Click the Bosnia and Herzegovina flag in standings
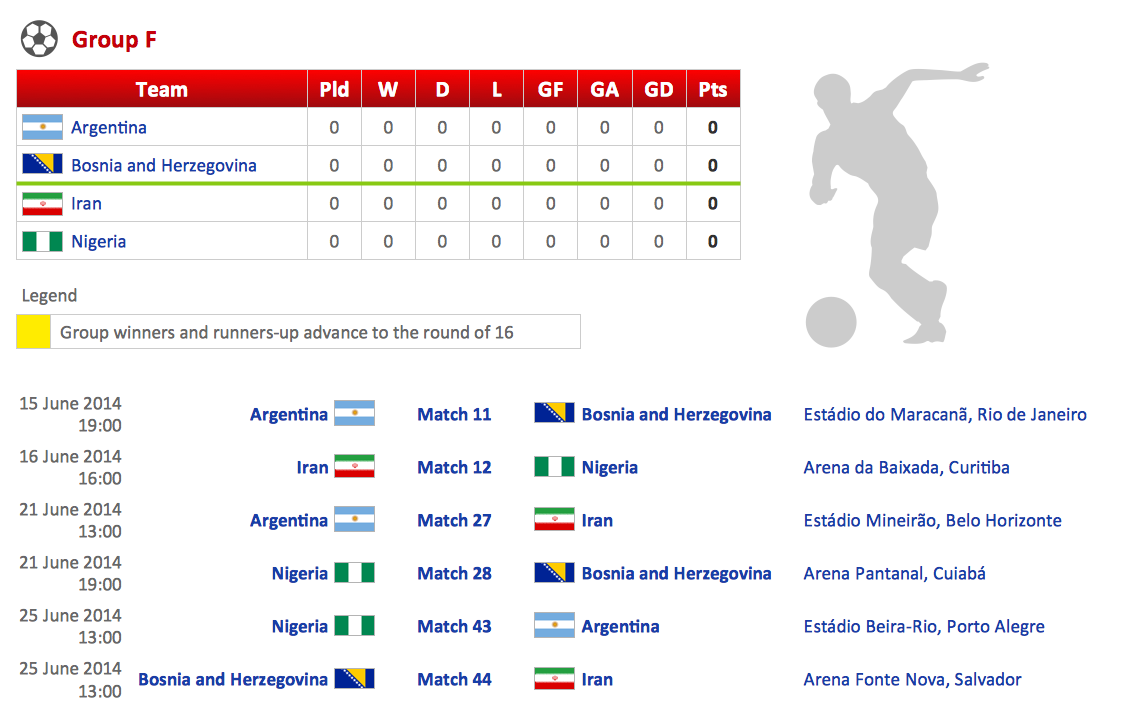 pos(42,165)
